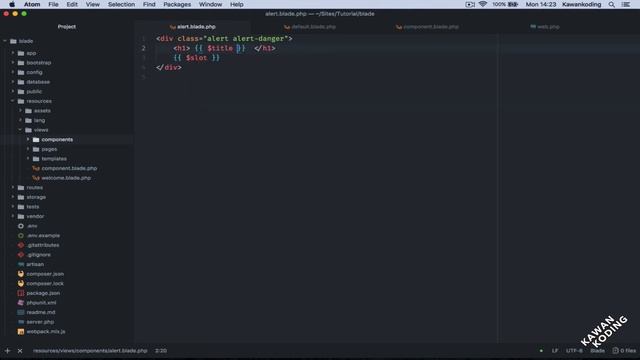Click the composer.json file icon

pyautogui.click(x=21, y=274)
